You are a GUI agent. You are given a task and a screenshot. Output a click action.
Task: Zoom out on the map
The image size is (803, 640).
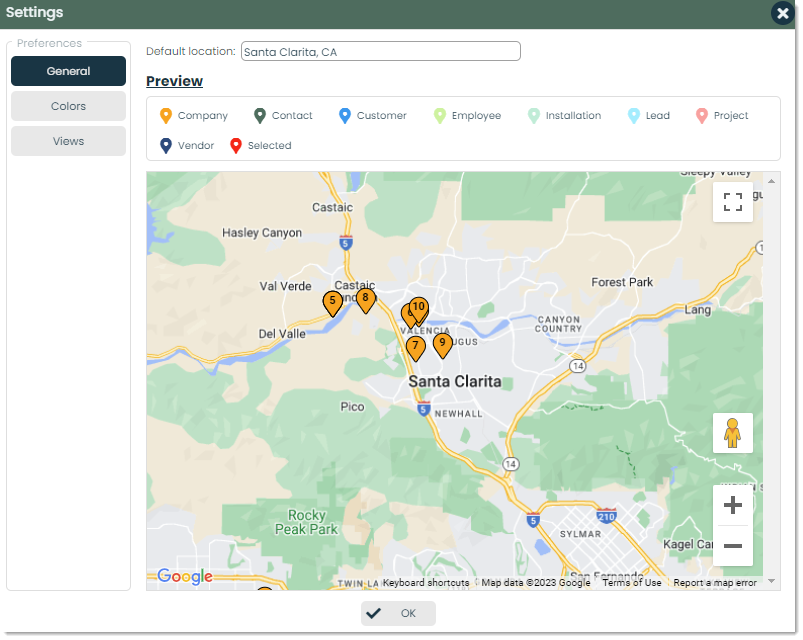tap(732, 546)
